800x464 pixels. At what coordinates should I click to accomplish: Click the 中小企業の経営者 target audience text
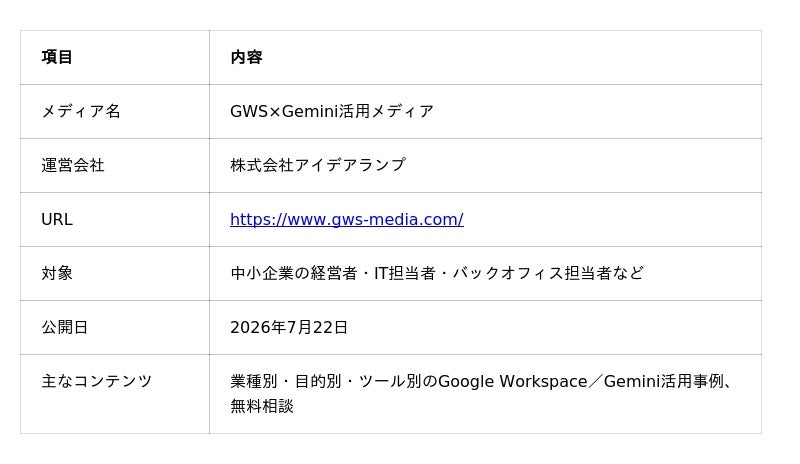pos(293,273)
